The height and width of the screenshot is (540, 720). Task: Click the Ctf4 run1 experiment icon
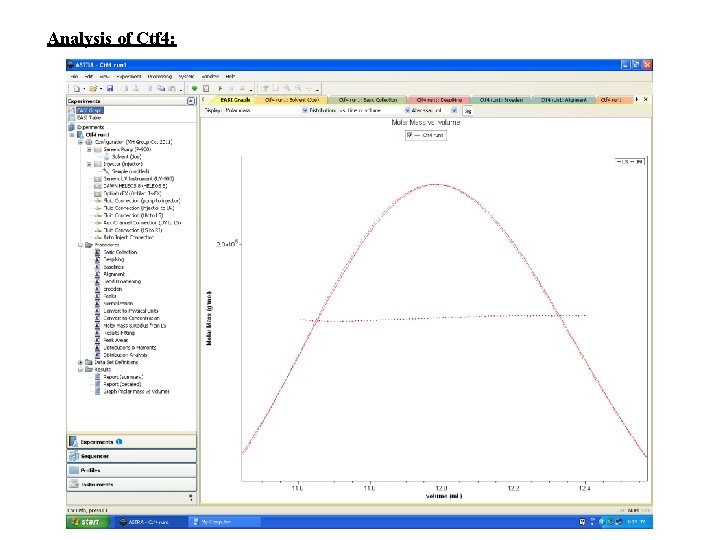[80, 135]
